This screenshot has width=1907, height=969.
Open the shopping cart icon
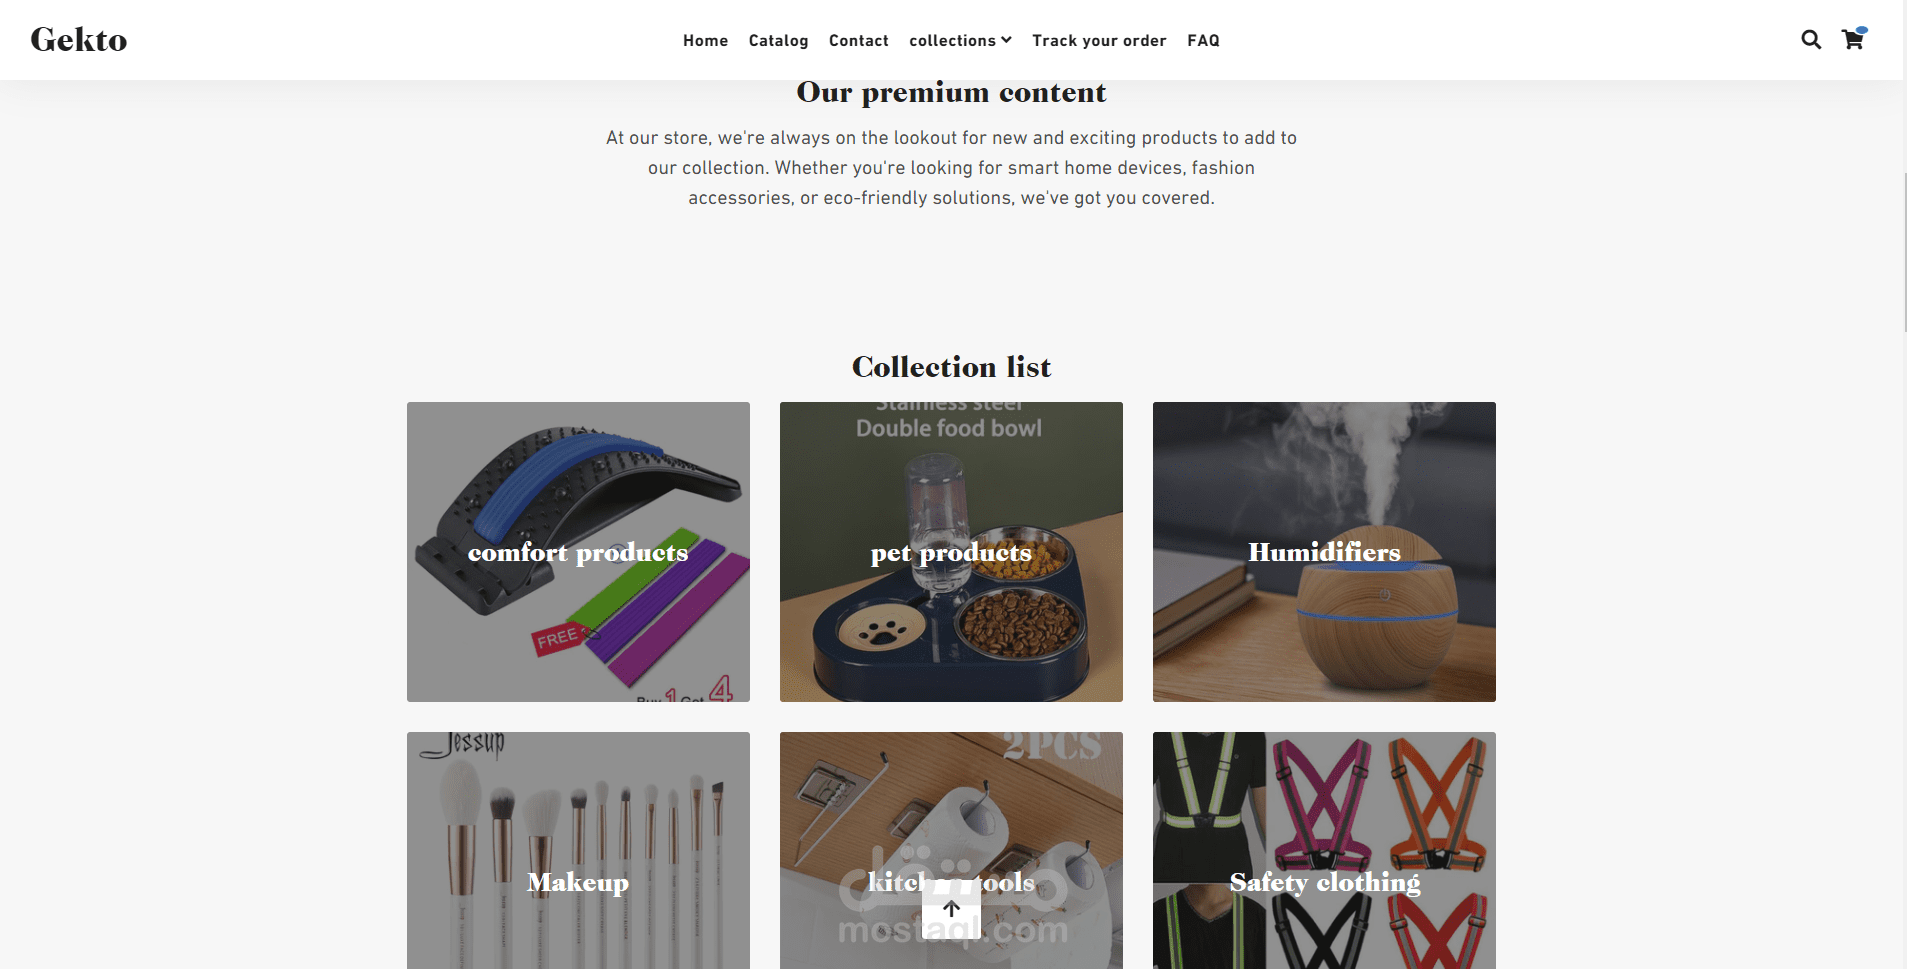point(1853,39)
